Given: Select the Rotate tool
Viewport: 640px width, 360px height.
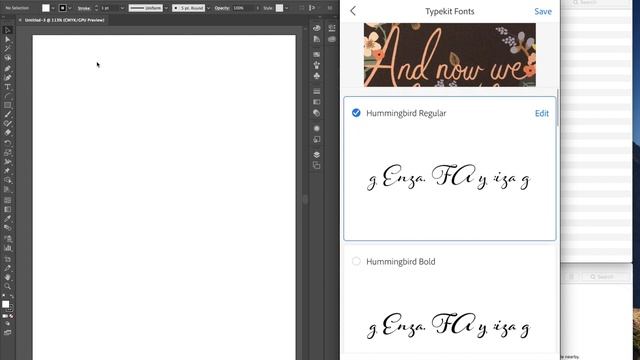Looking at the screenshot, I should (x=7, y=143).
